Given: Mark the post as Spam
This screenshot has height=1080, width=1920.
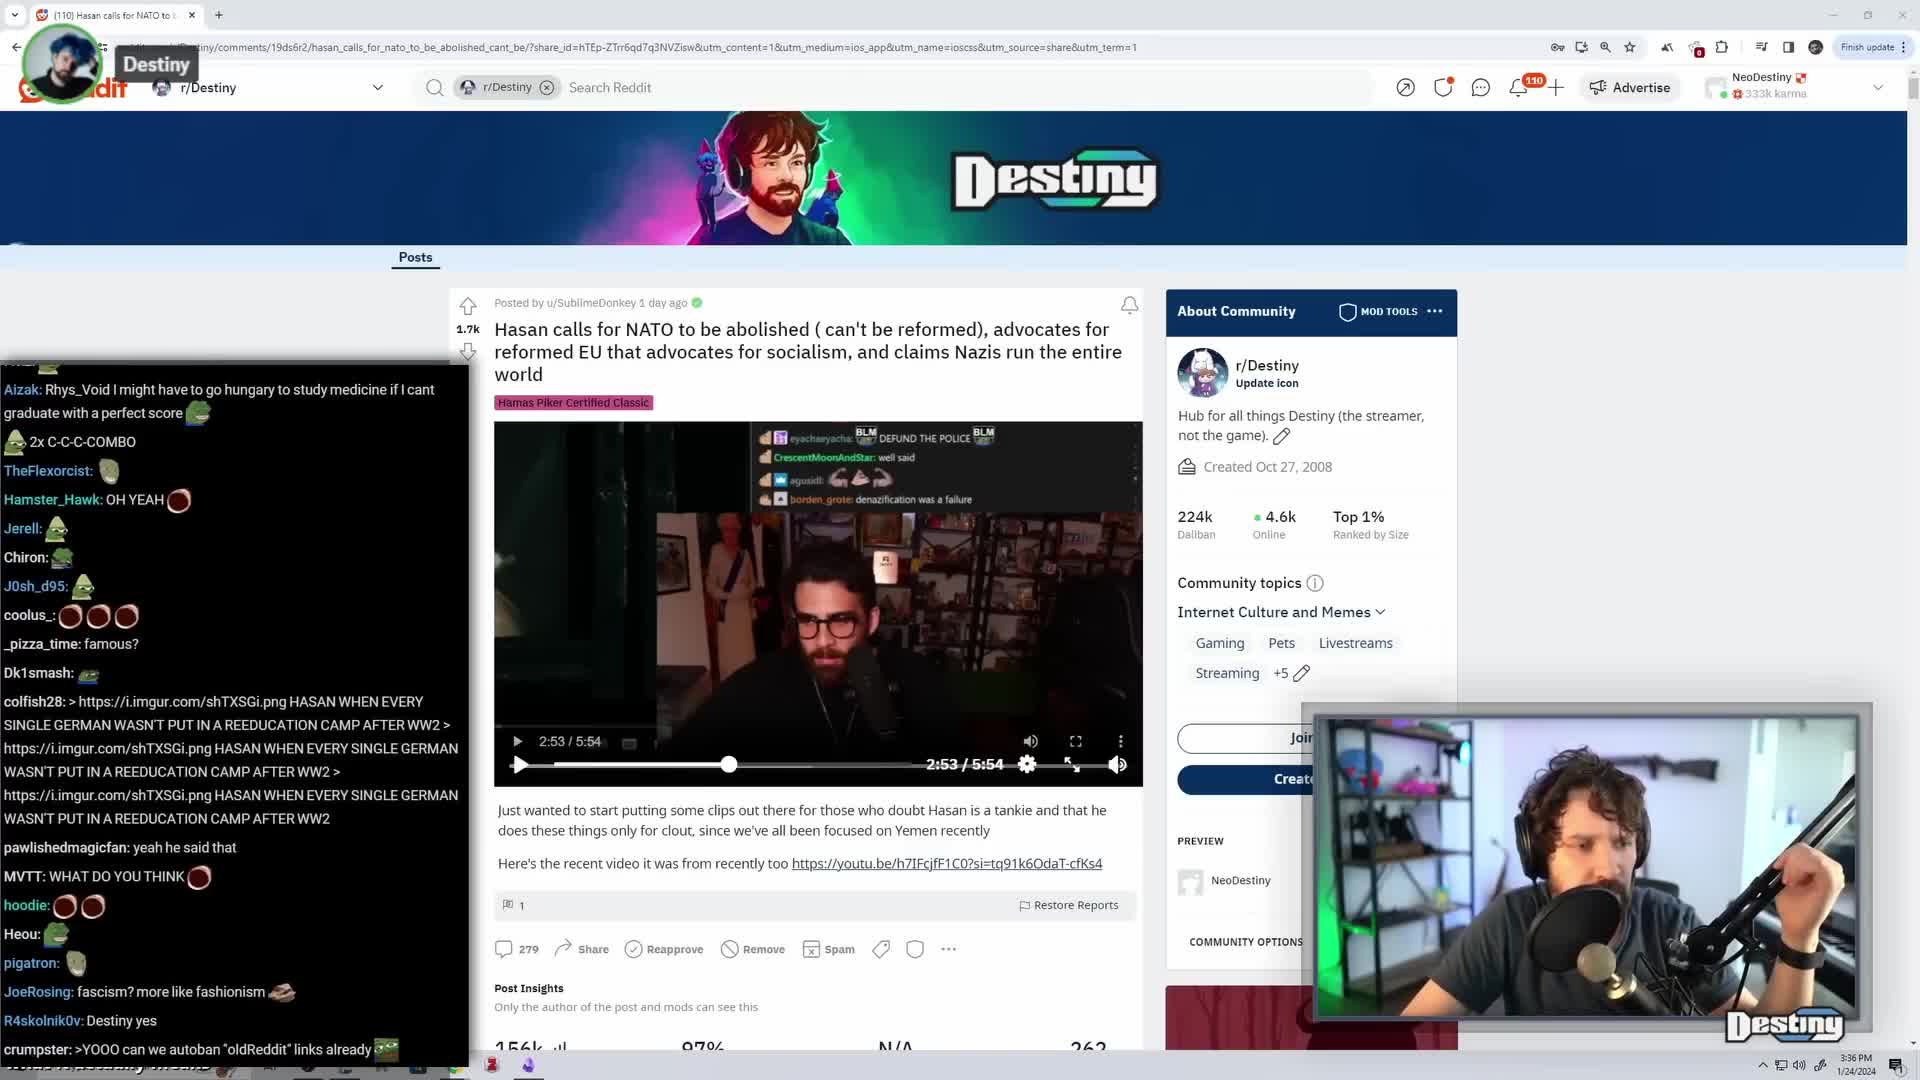Looking at the screenshot, I should [x=828, y=949].
